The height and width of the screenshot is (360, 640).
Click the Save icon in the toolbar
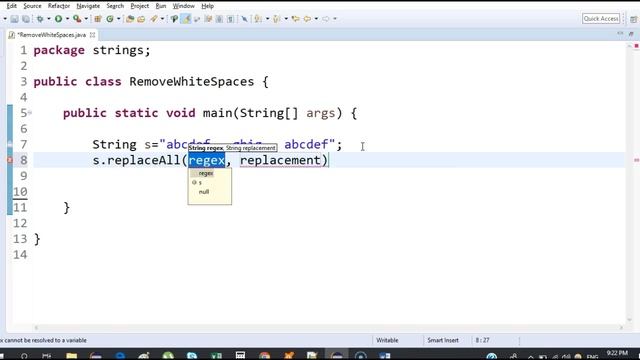tap(14, 19)
